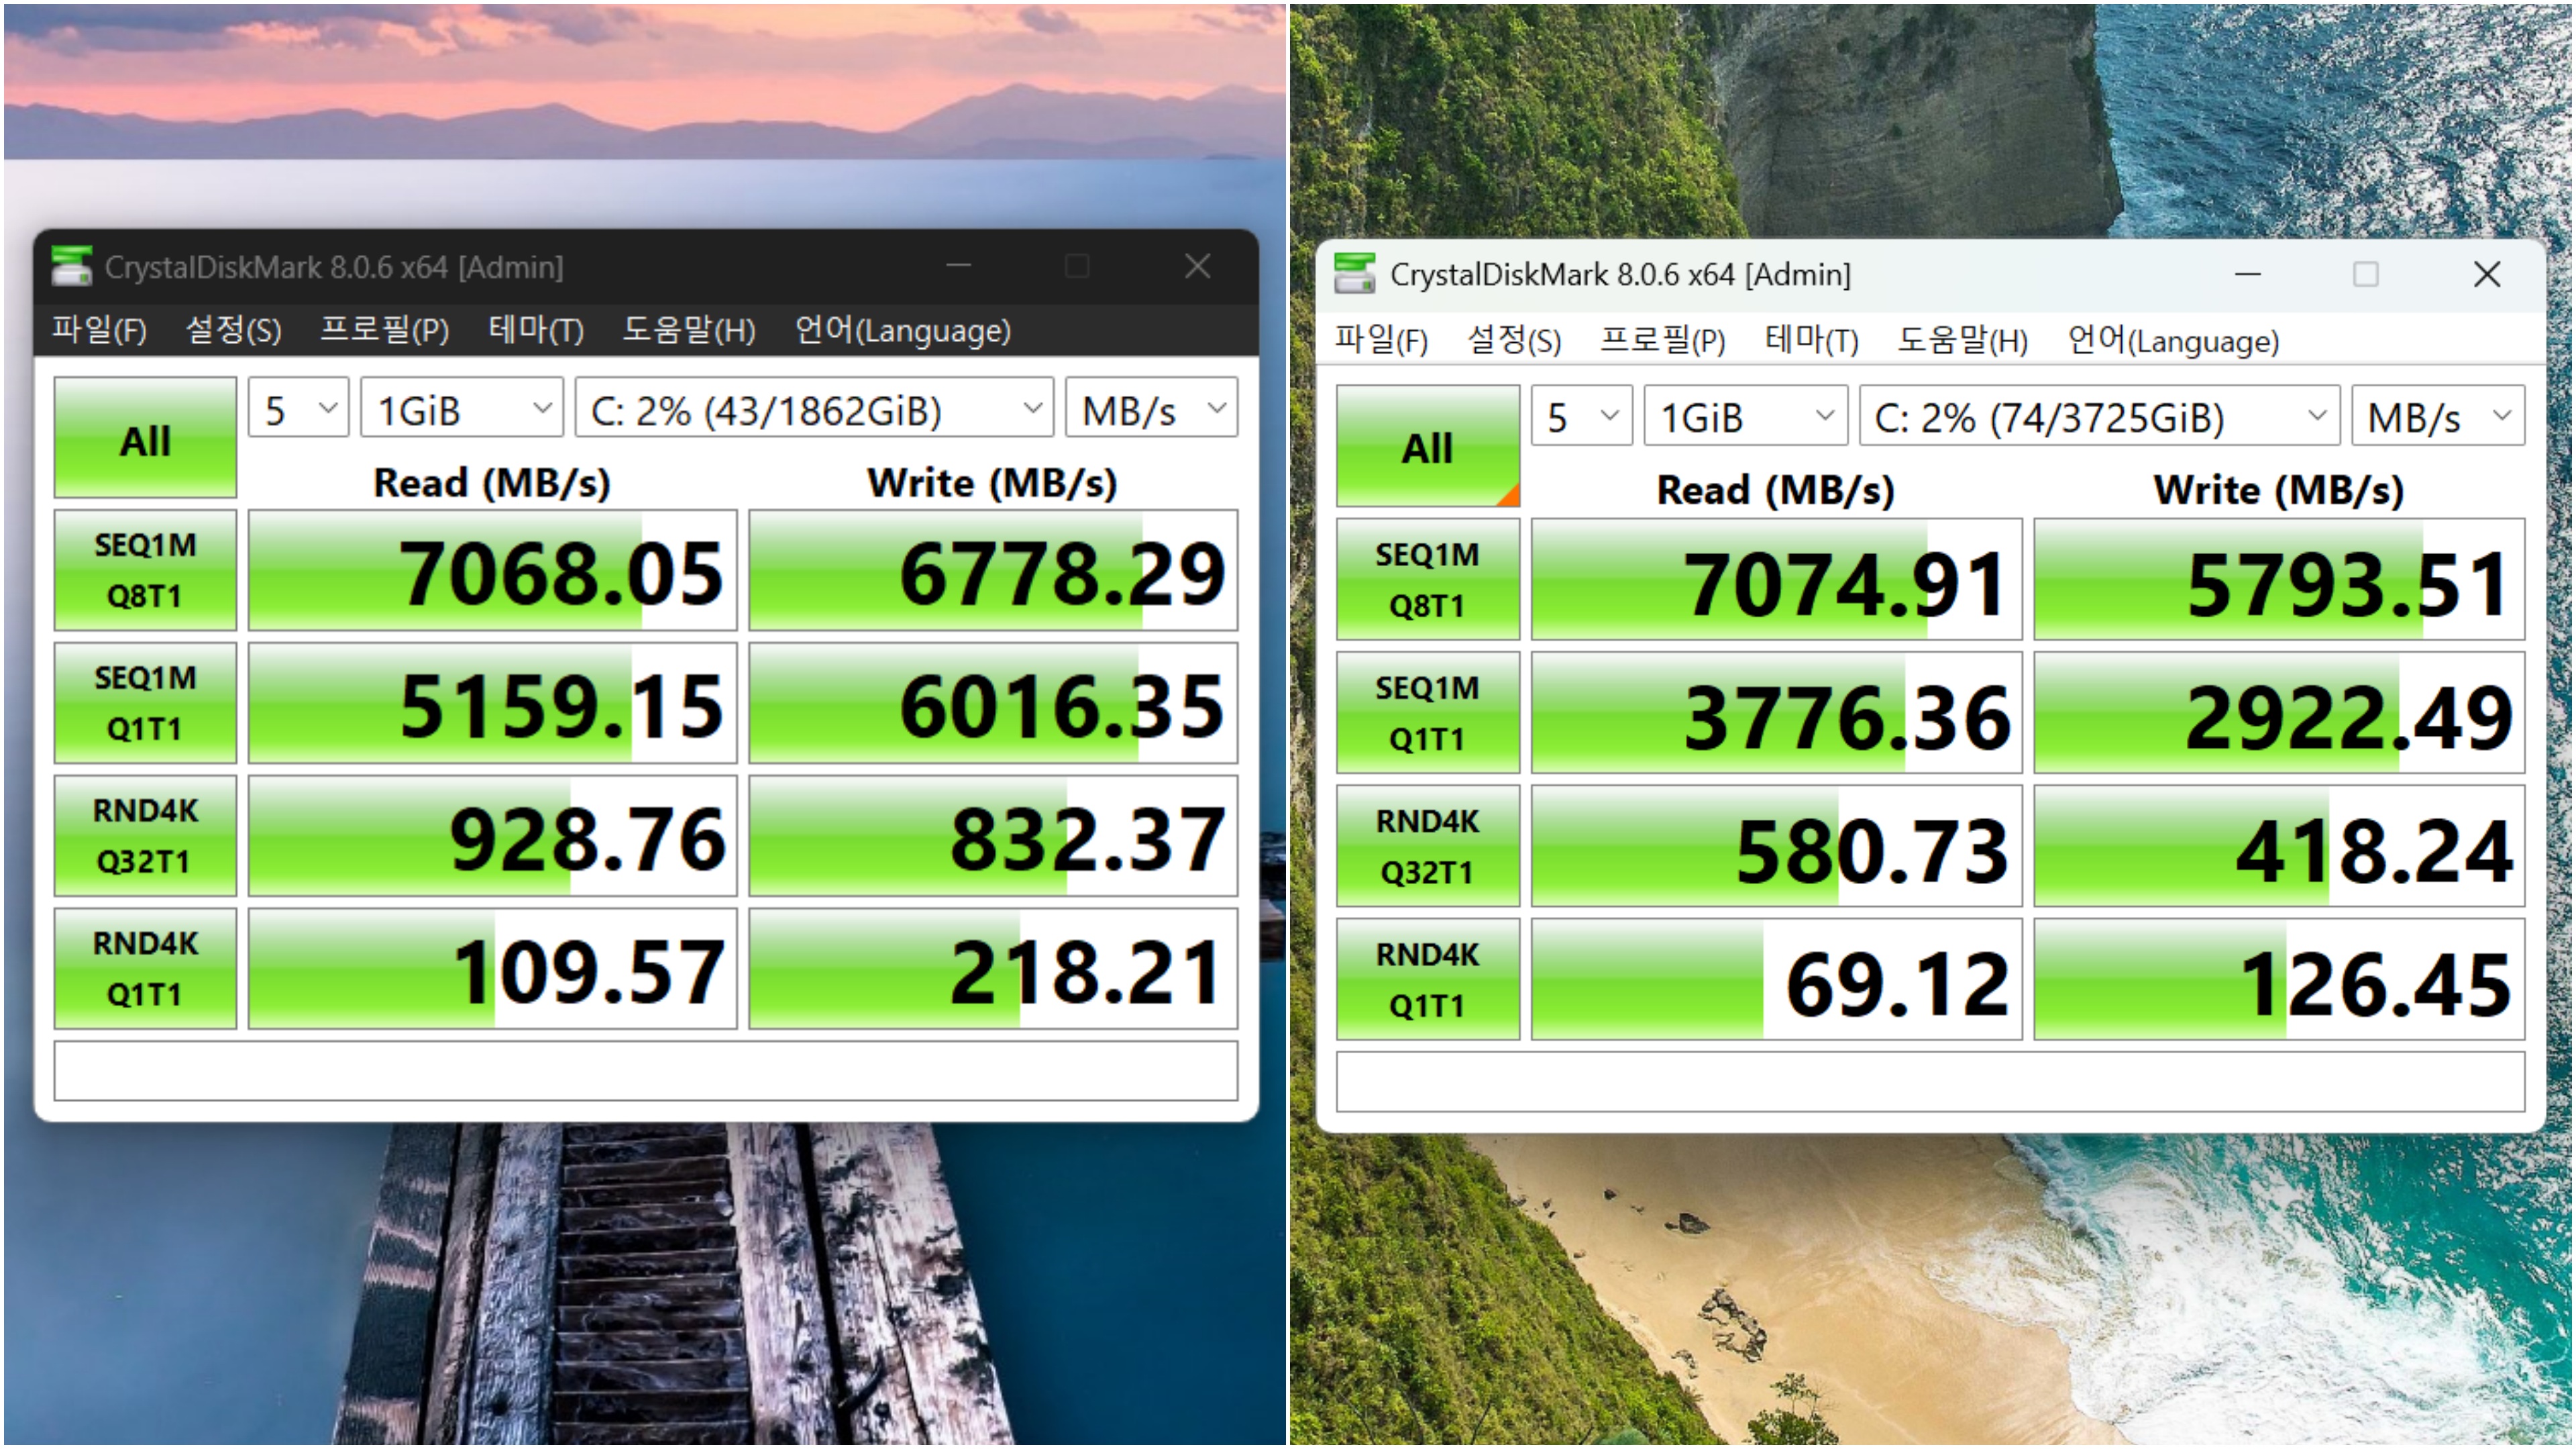Viewport: 2576px width, 1449px height.
Task: Open 프로필(P) menu in left window
Action: 384,330
